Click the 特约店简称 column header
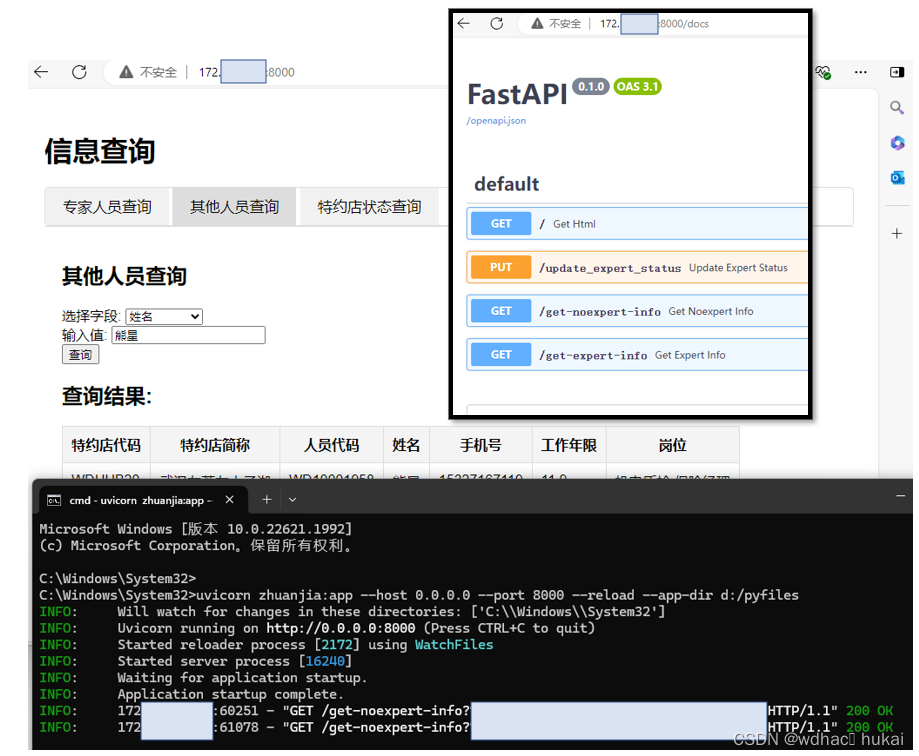Screen dimensions: 919x756 (215, 445)
